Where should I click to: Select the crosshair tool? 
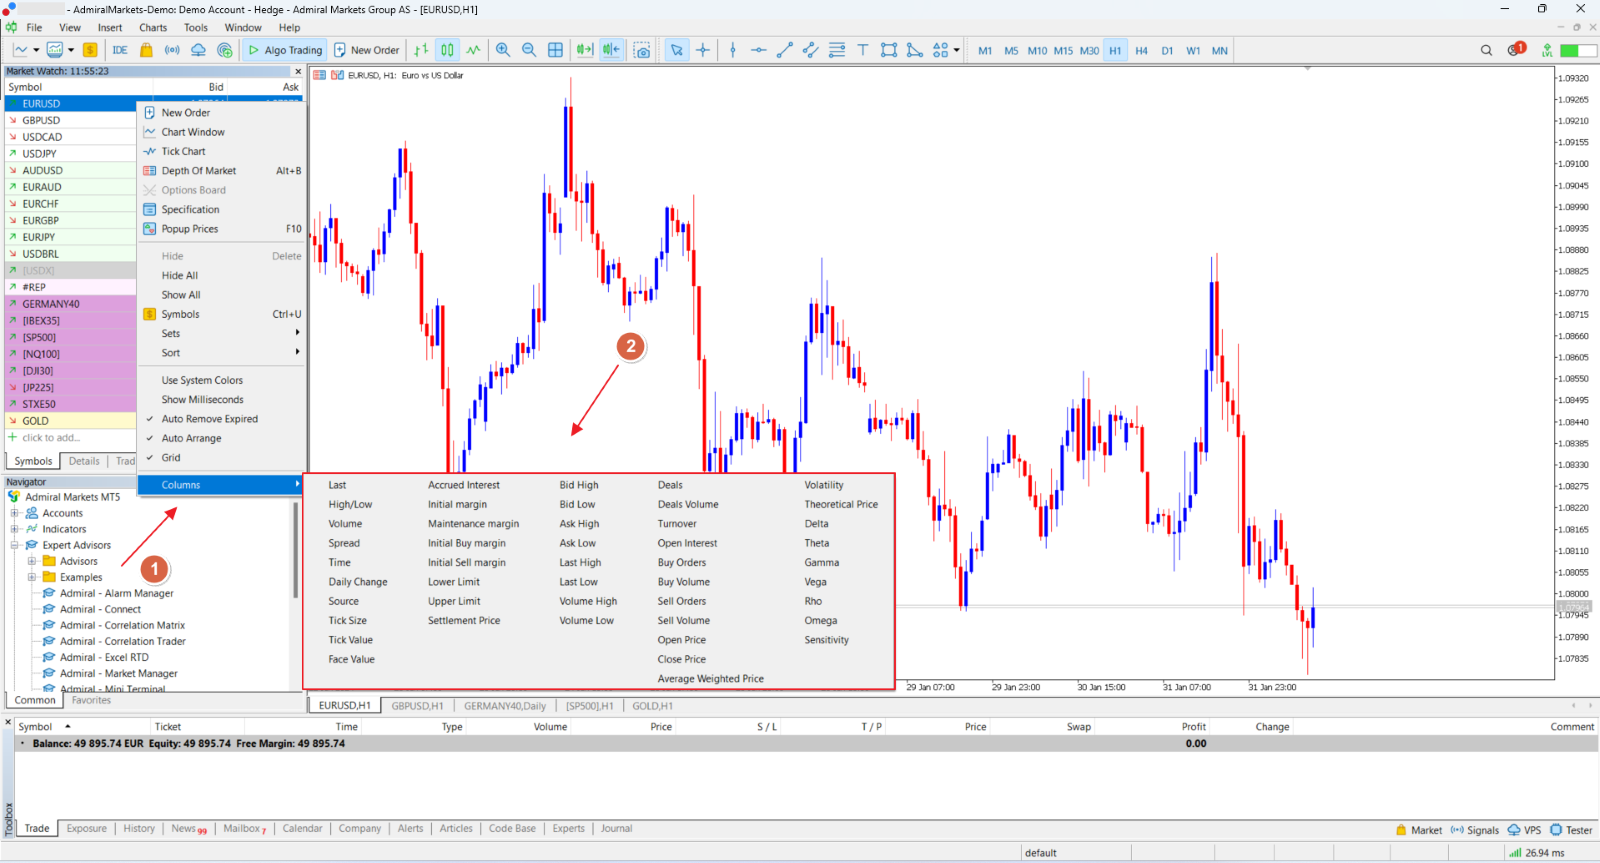click(703, 50)
